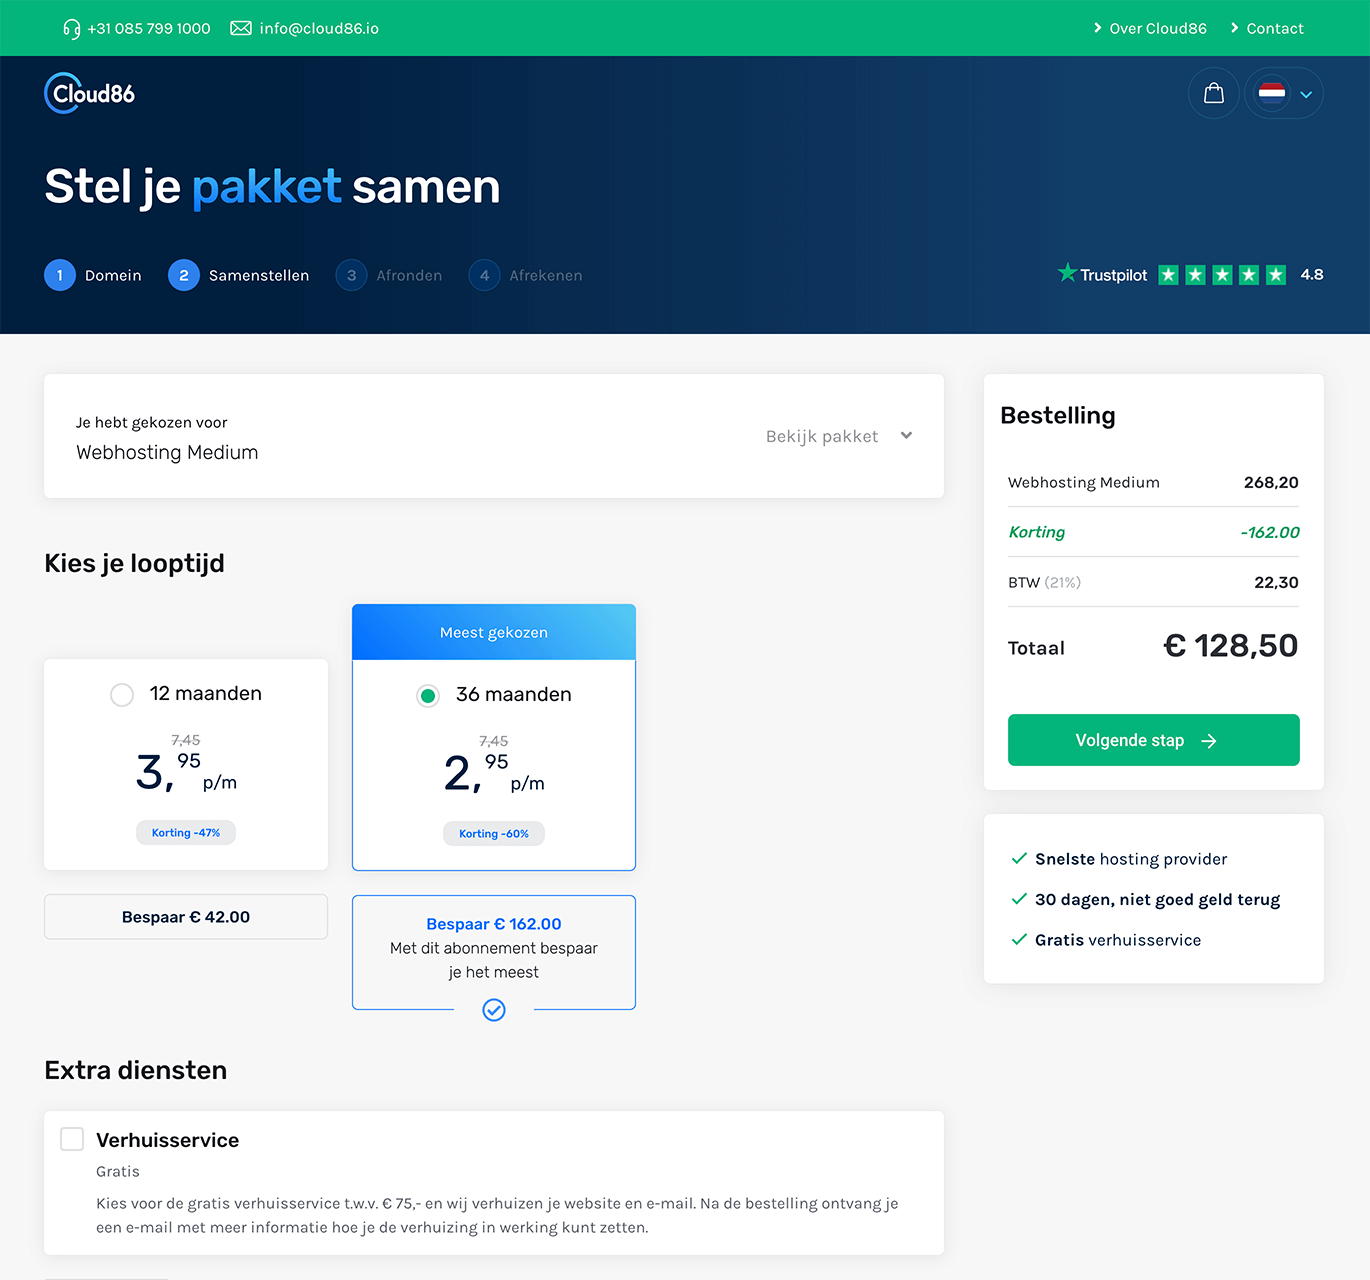Screen dimensions: 1370x1280
Task: Click the Bespaar € 42.00 banner
Action: pyautogui.click(x=185, y=916)
